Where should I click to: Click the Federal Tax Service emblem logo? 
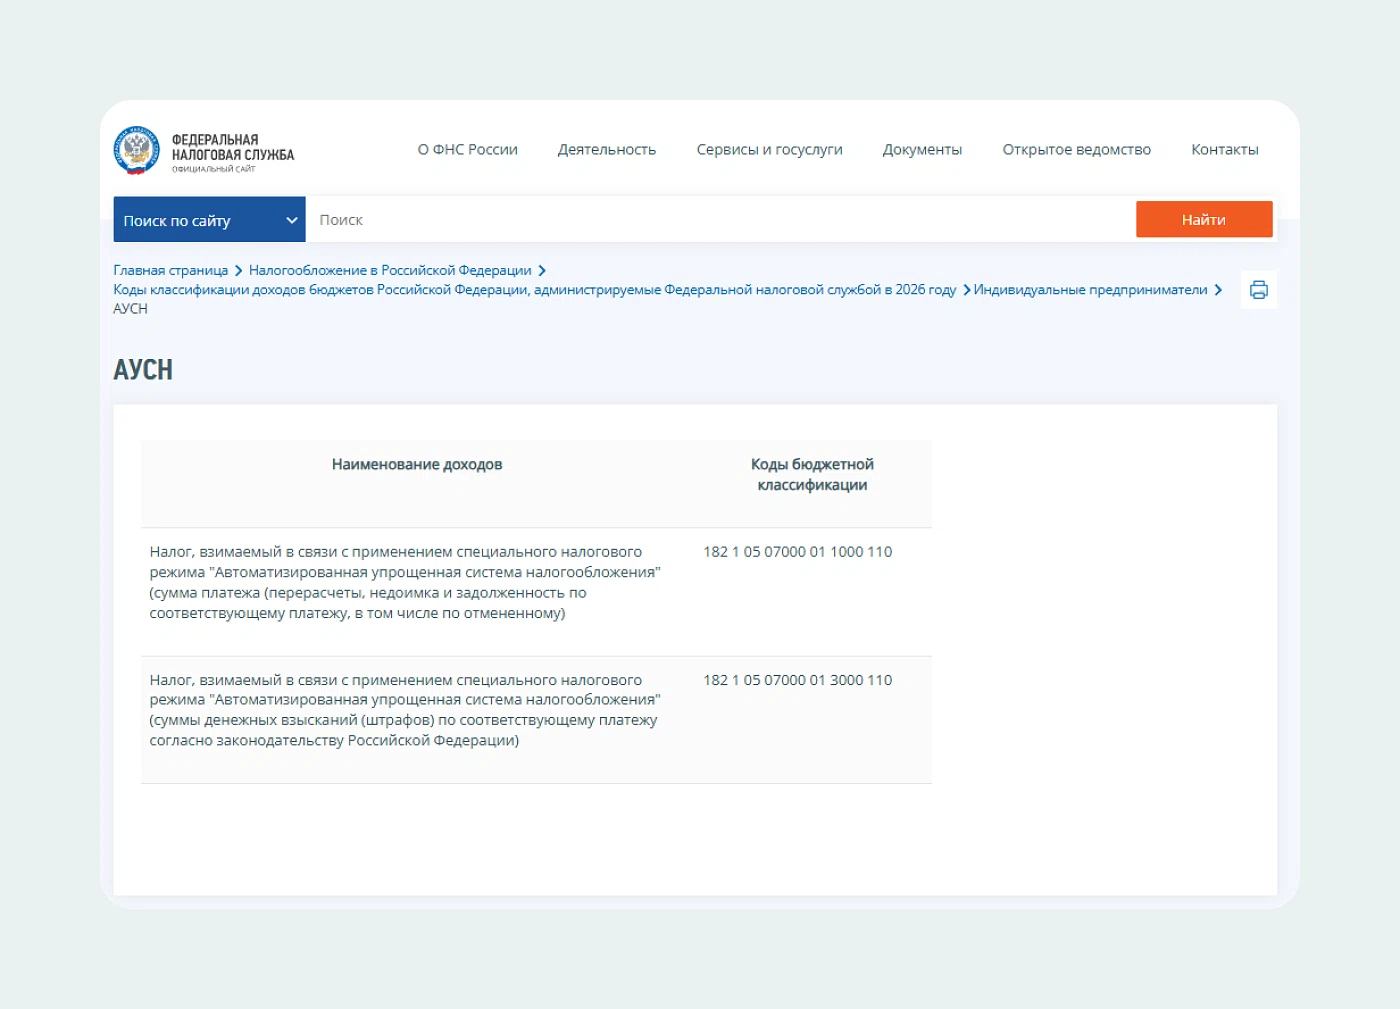pyautogui.click(x=136, y=150)
